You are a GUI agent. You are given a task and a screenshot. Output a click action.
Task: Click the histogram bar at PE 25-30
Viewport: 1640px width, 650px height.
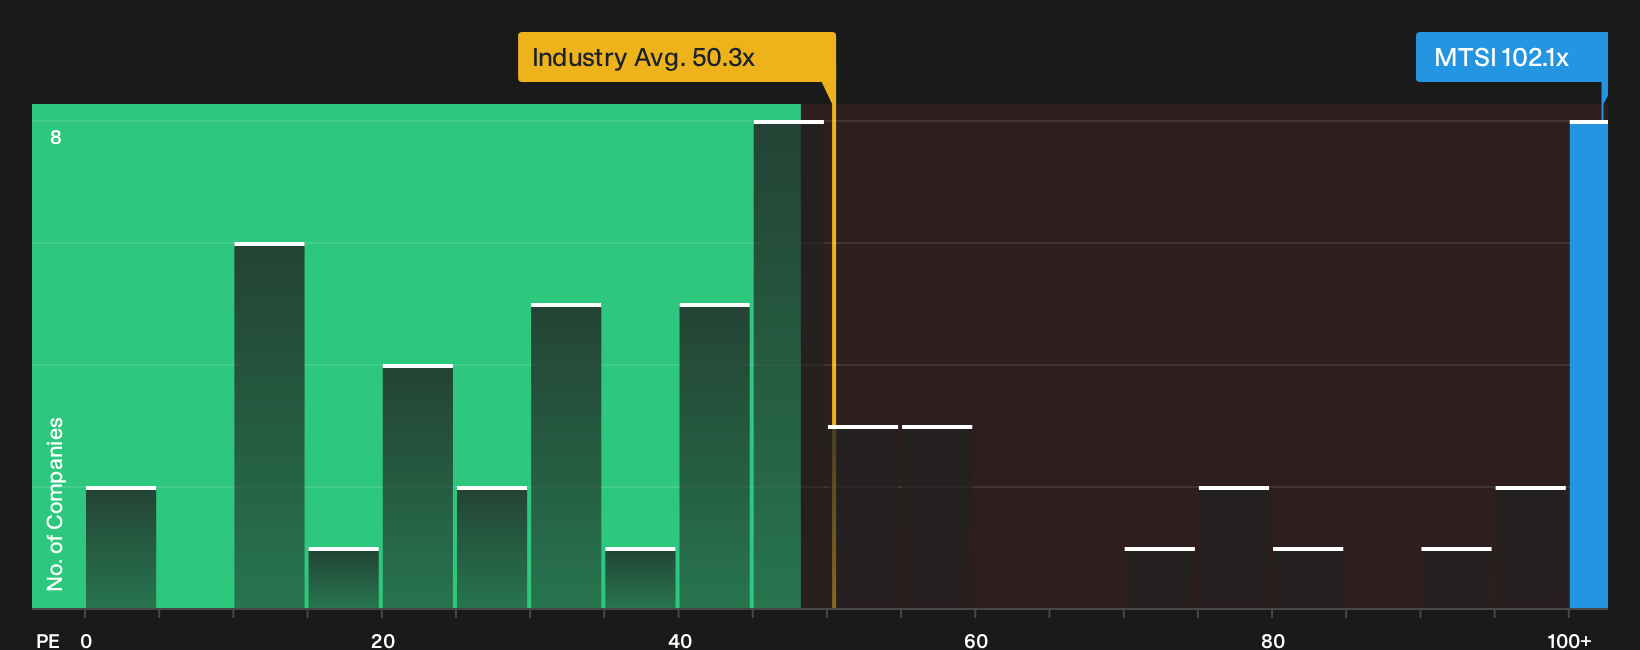point(492,547)
